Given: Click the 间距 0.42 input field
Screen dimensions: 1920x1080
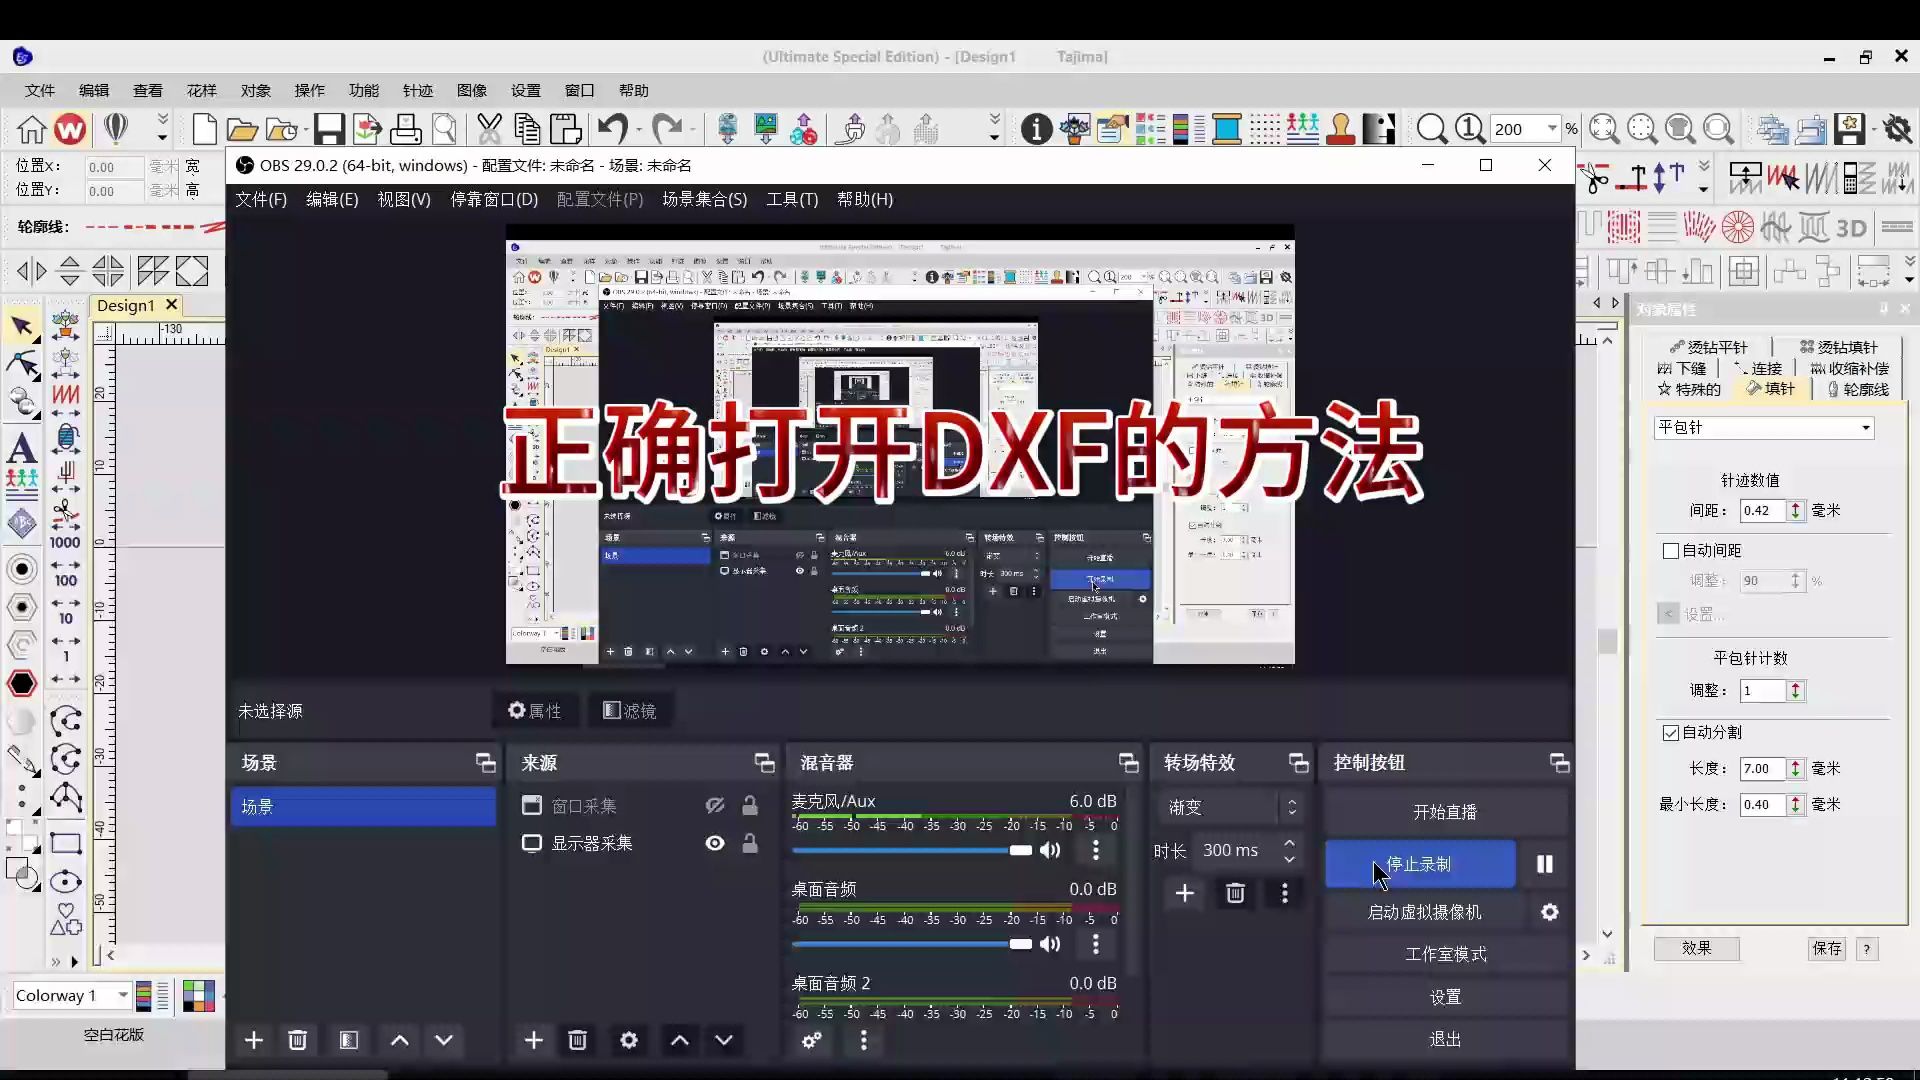Looking at the screenshot, I should (1763, 511).
